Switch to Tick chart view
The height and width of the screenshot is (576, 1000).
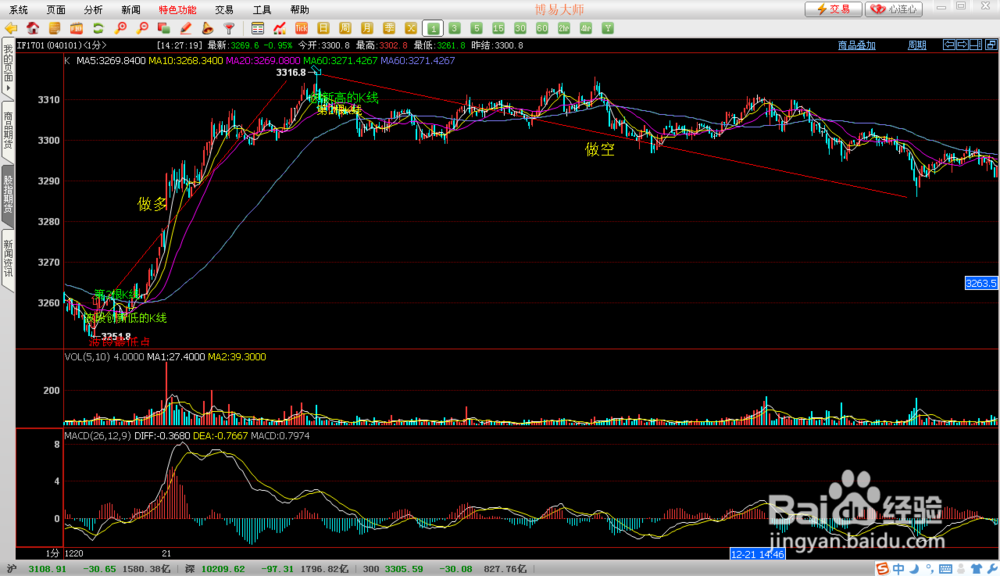(301, 28)
